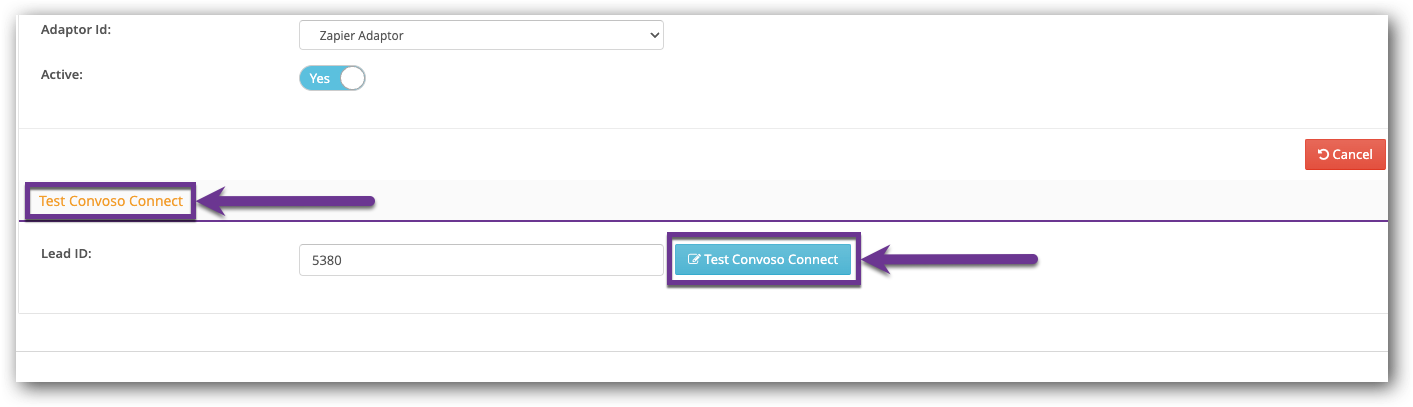Click the red Cancel button
The height and width of the screenshot is (407, 1413).
[x=1345, y=155]
